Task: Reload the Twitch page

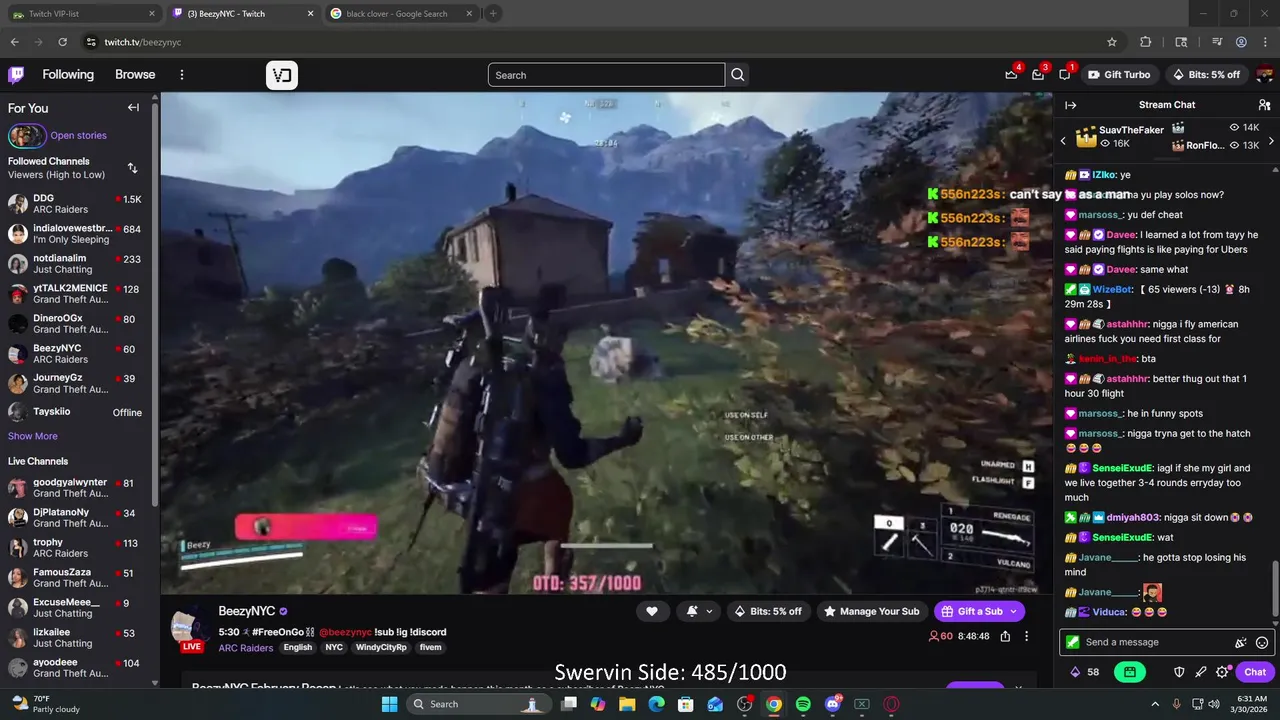Action: [62, 42]
